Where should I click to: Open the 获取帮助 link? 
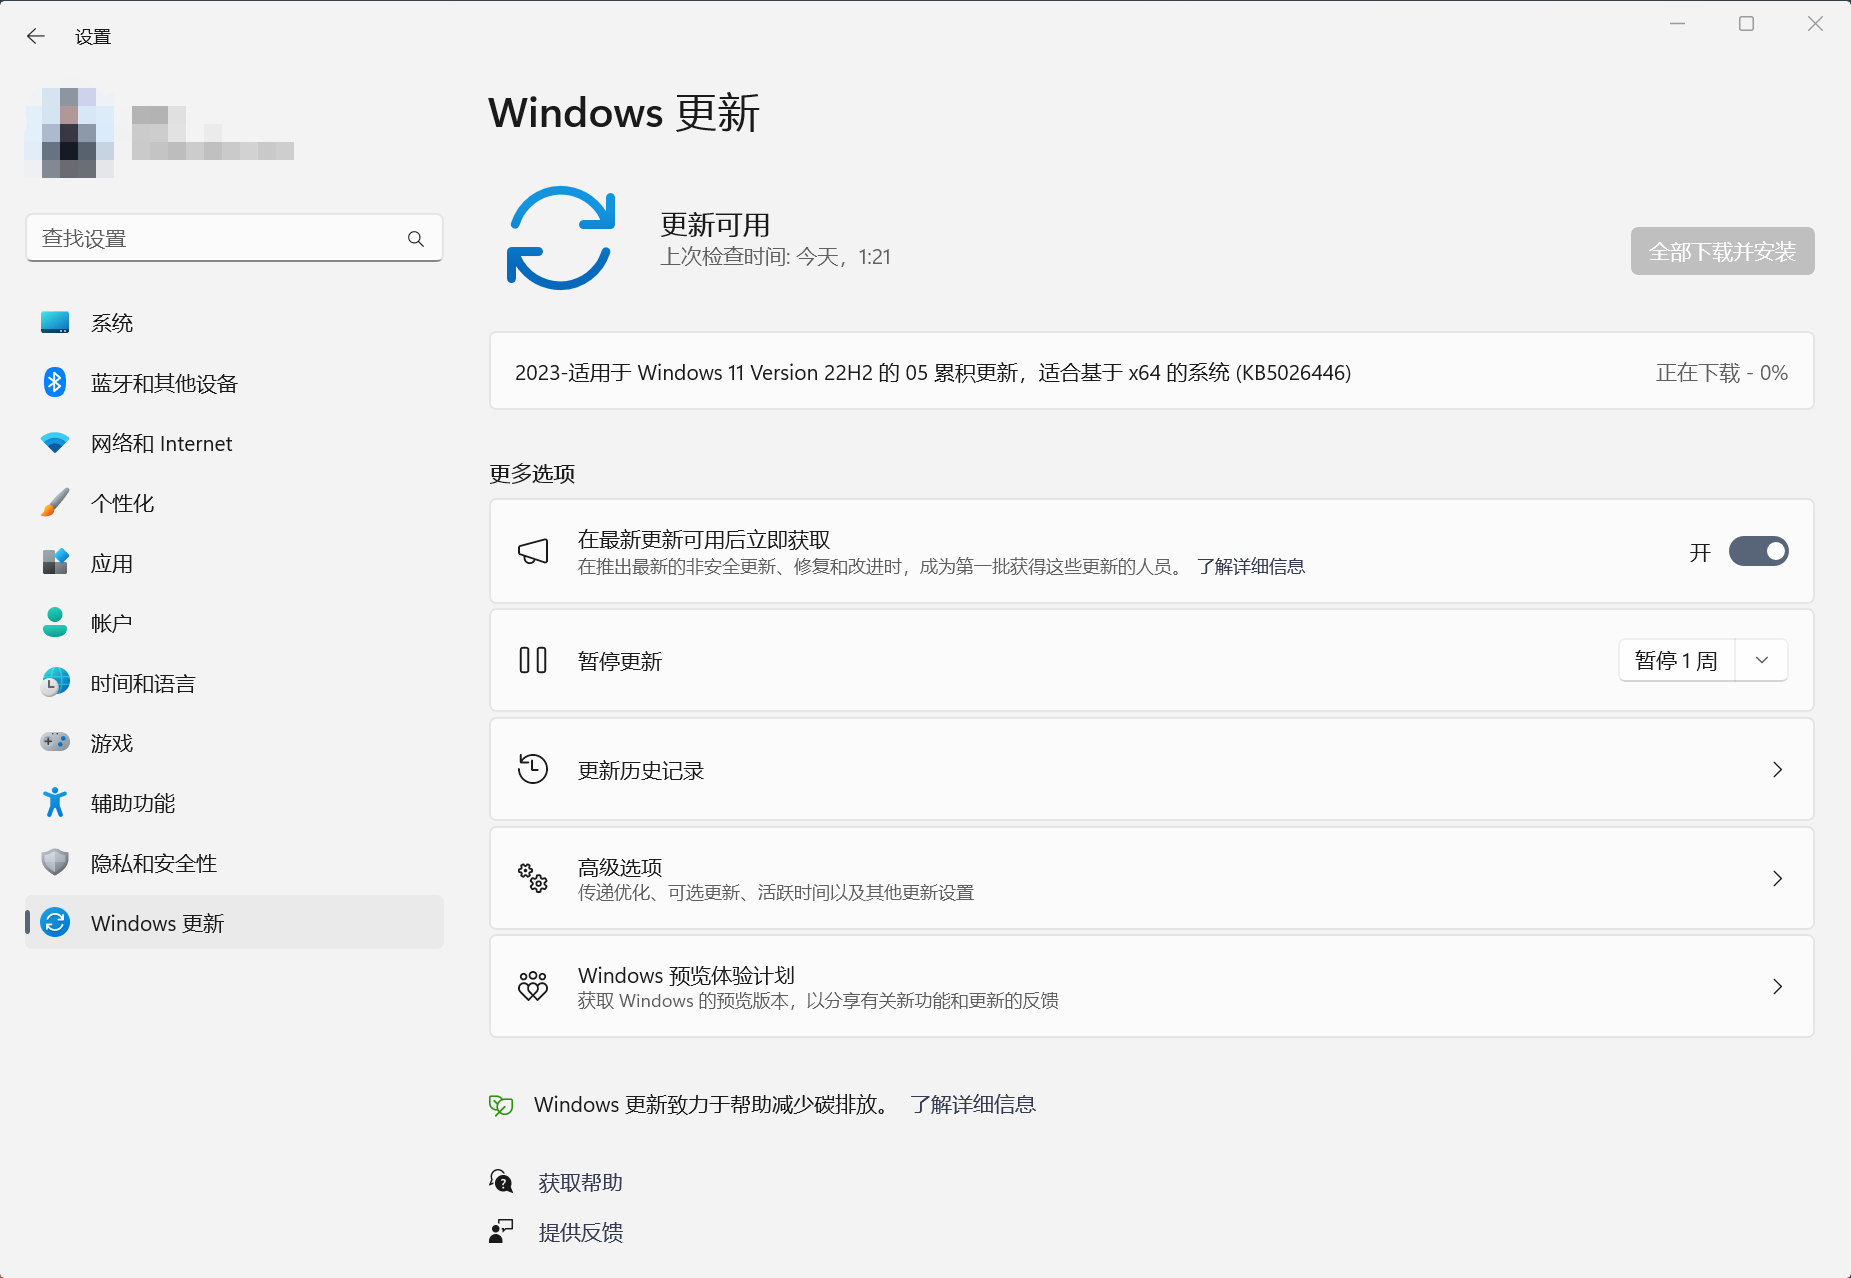(580, 1183)
